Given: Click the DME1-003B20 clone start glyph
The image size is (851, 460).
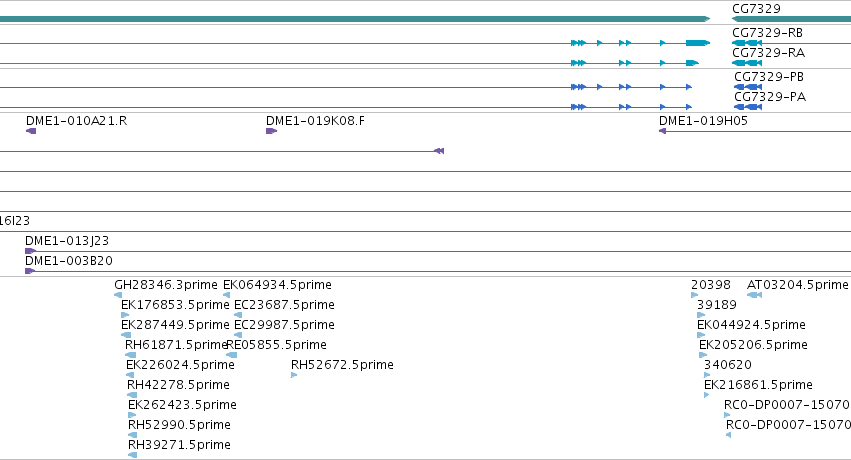Looking at the screenshot, I should (30, 271).
